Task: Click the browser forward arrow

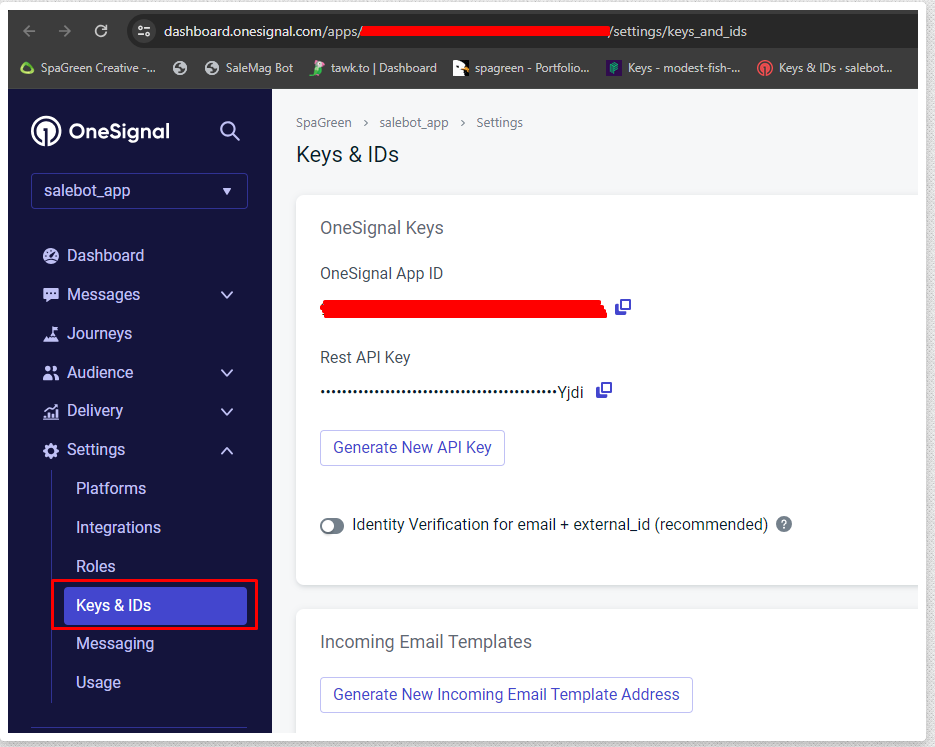Action: (x=65, y=31)
